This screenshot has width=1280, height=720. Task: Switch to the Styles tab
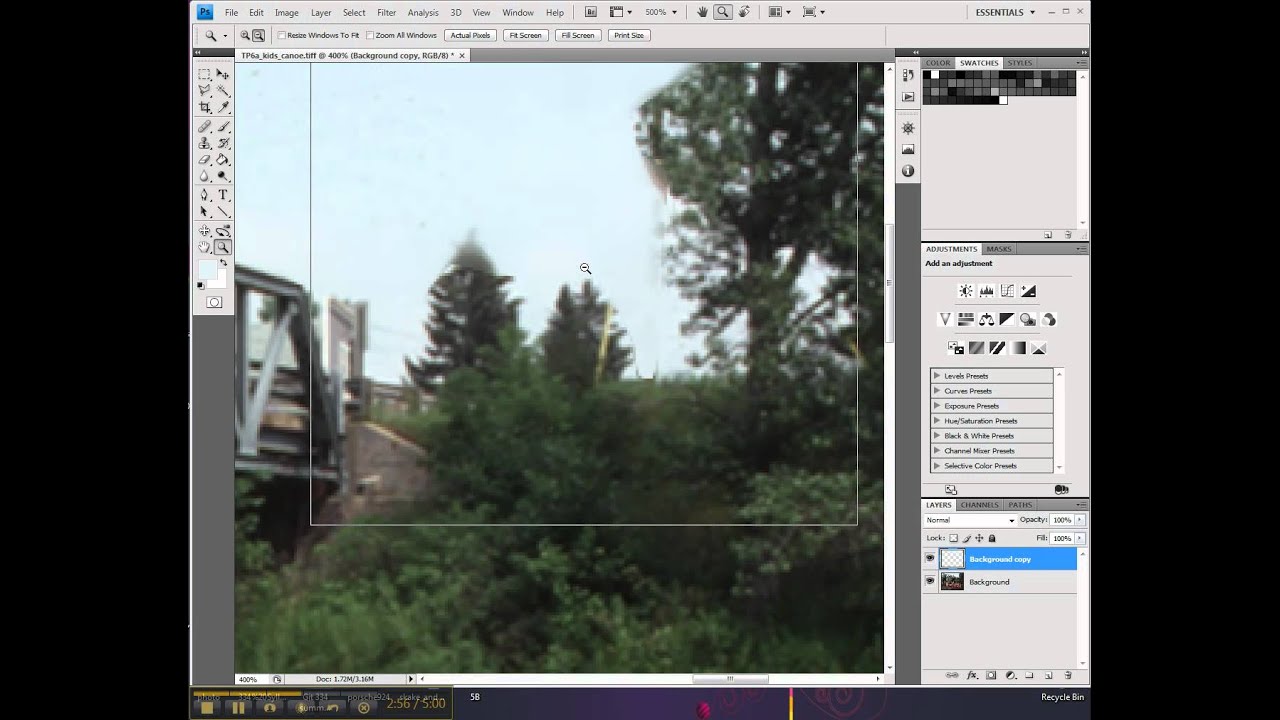point(1019,63)
